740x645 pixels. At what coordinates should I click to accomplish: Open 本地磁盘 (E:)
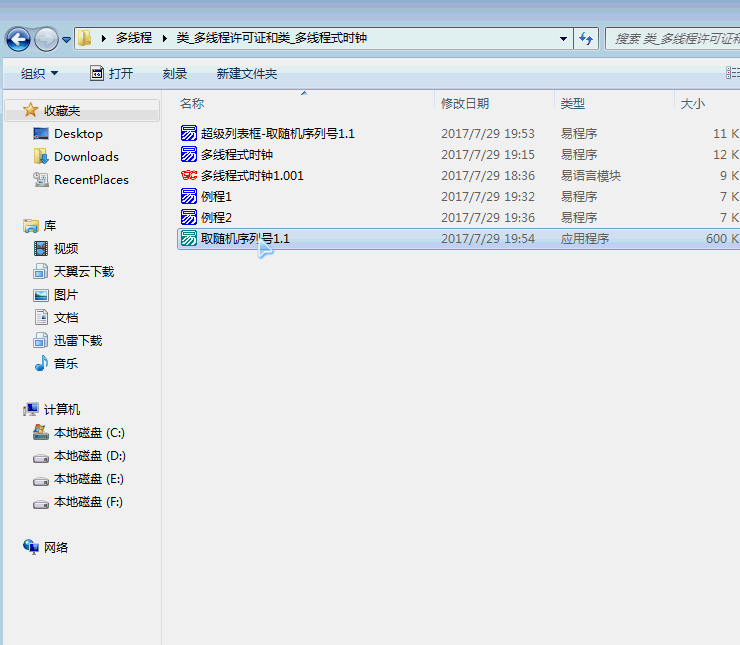(x=89, y=479)
